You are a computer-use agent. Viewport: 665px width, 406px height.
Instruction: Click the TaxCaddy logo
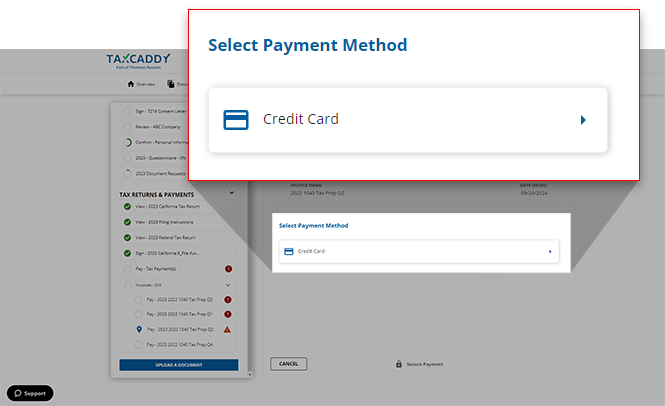point(138,61)
